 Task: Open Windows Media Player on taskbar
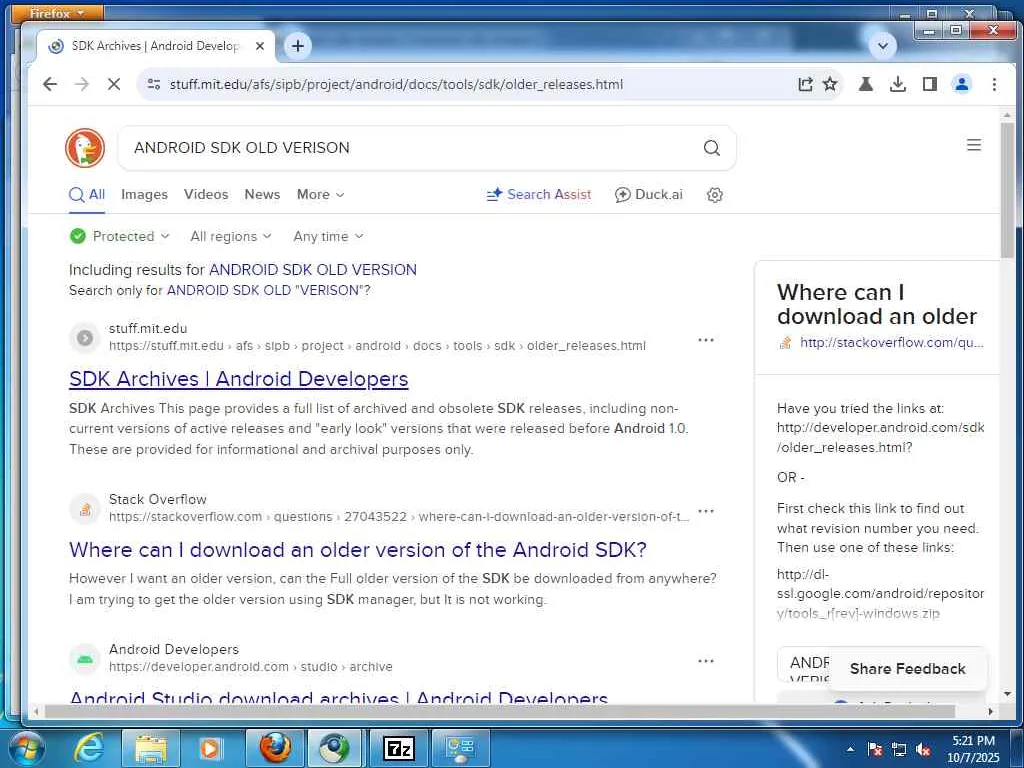click(x=210, y=748)
